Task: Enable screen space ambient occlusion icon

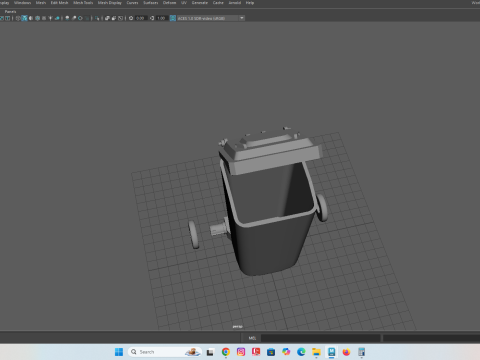Action: tap(67, 18)
